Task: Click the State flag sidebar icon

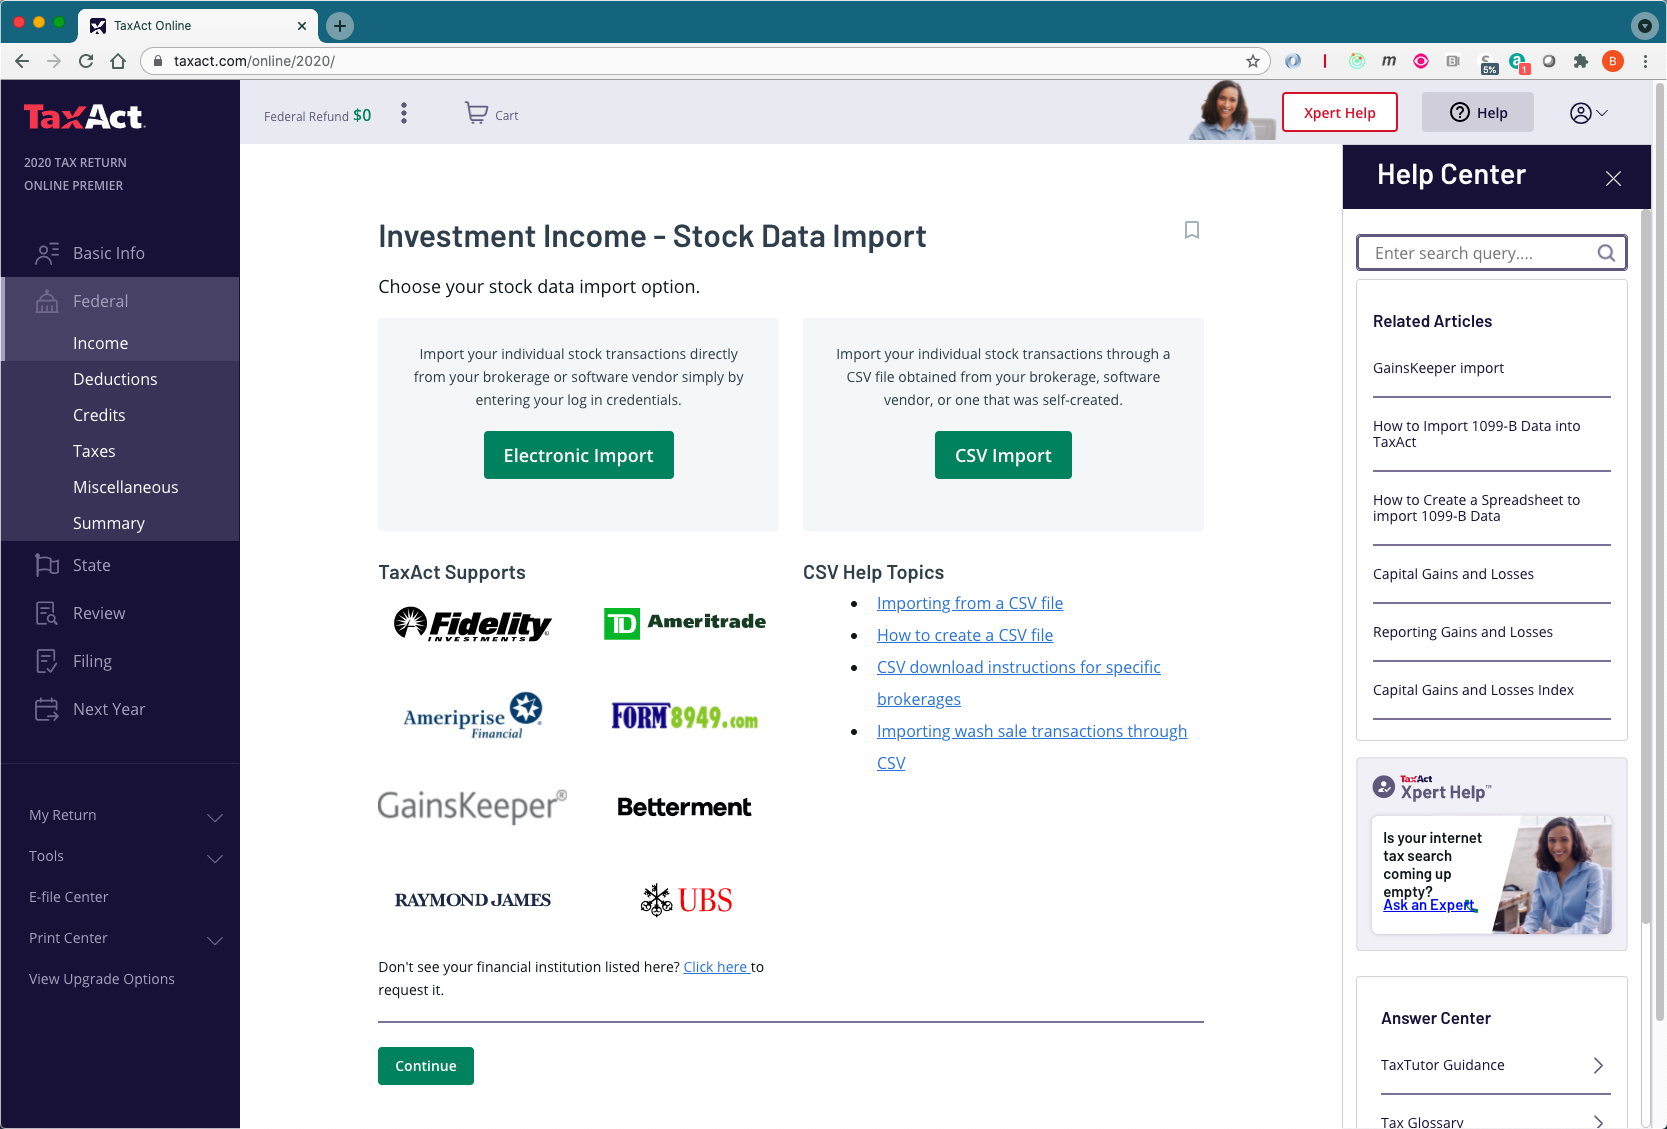Action: click(x=47, y=565)
